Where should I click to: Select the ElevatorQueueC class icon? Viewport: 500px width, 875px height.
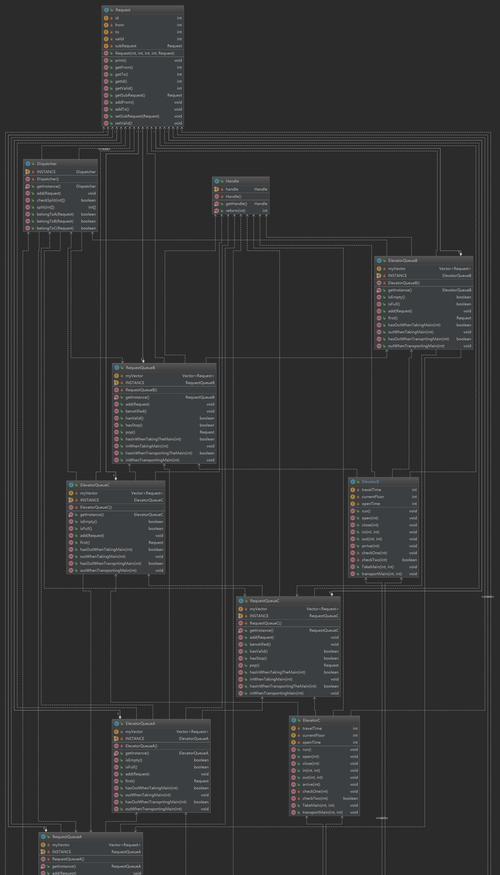point(70,485)
